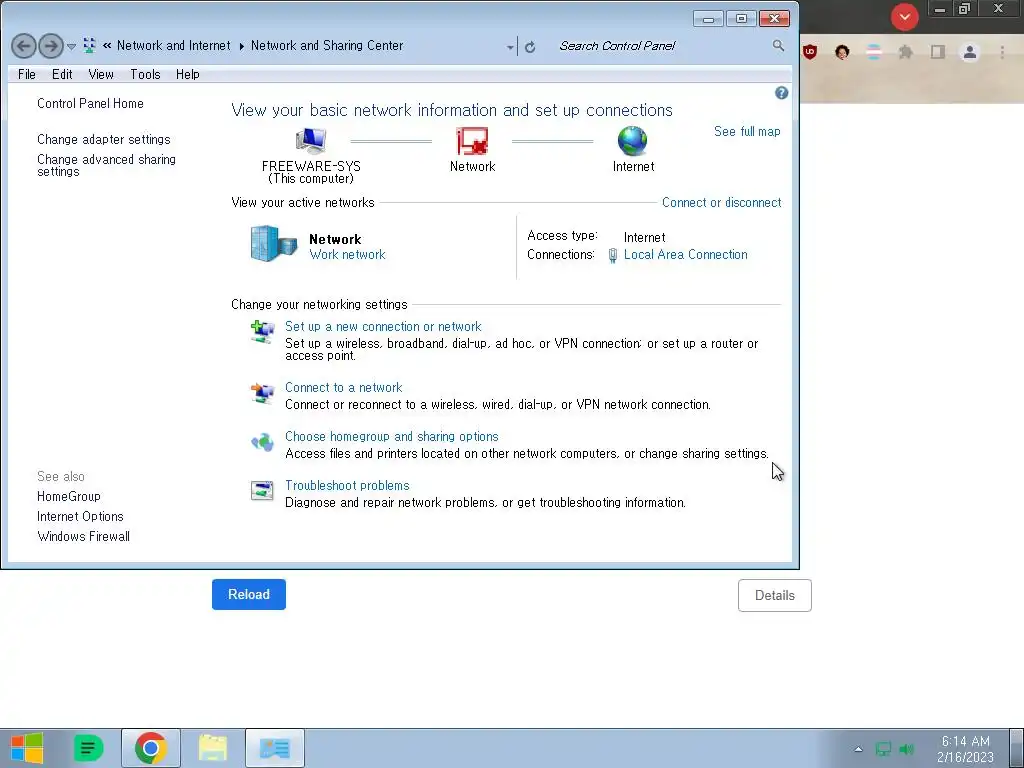Toggle the Chrome side panel icon
Image resolution: width=1024 pixels, height=768 pixels.
click(x=938, y=52)
